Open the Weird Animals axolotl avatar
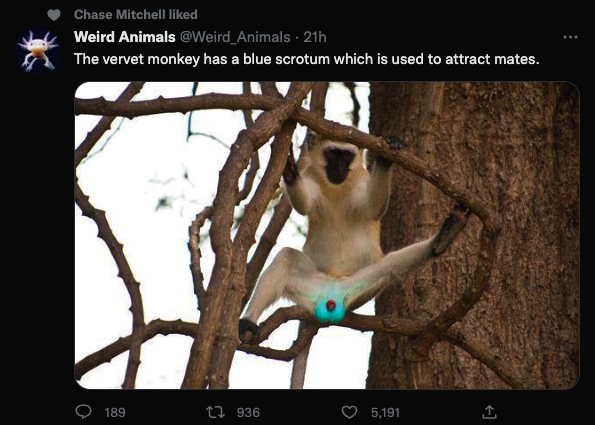595x425 pixels. pos(38,51)
